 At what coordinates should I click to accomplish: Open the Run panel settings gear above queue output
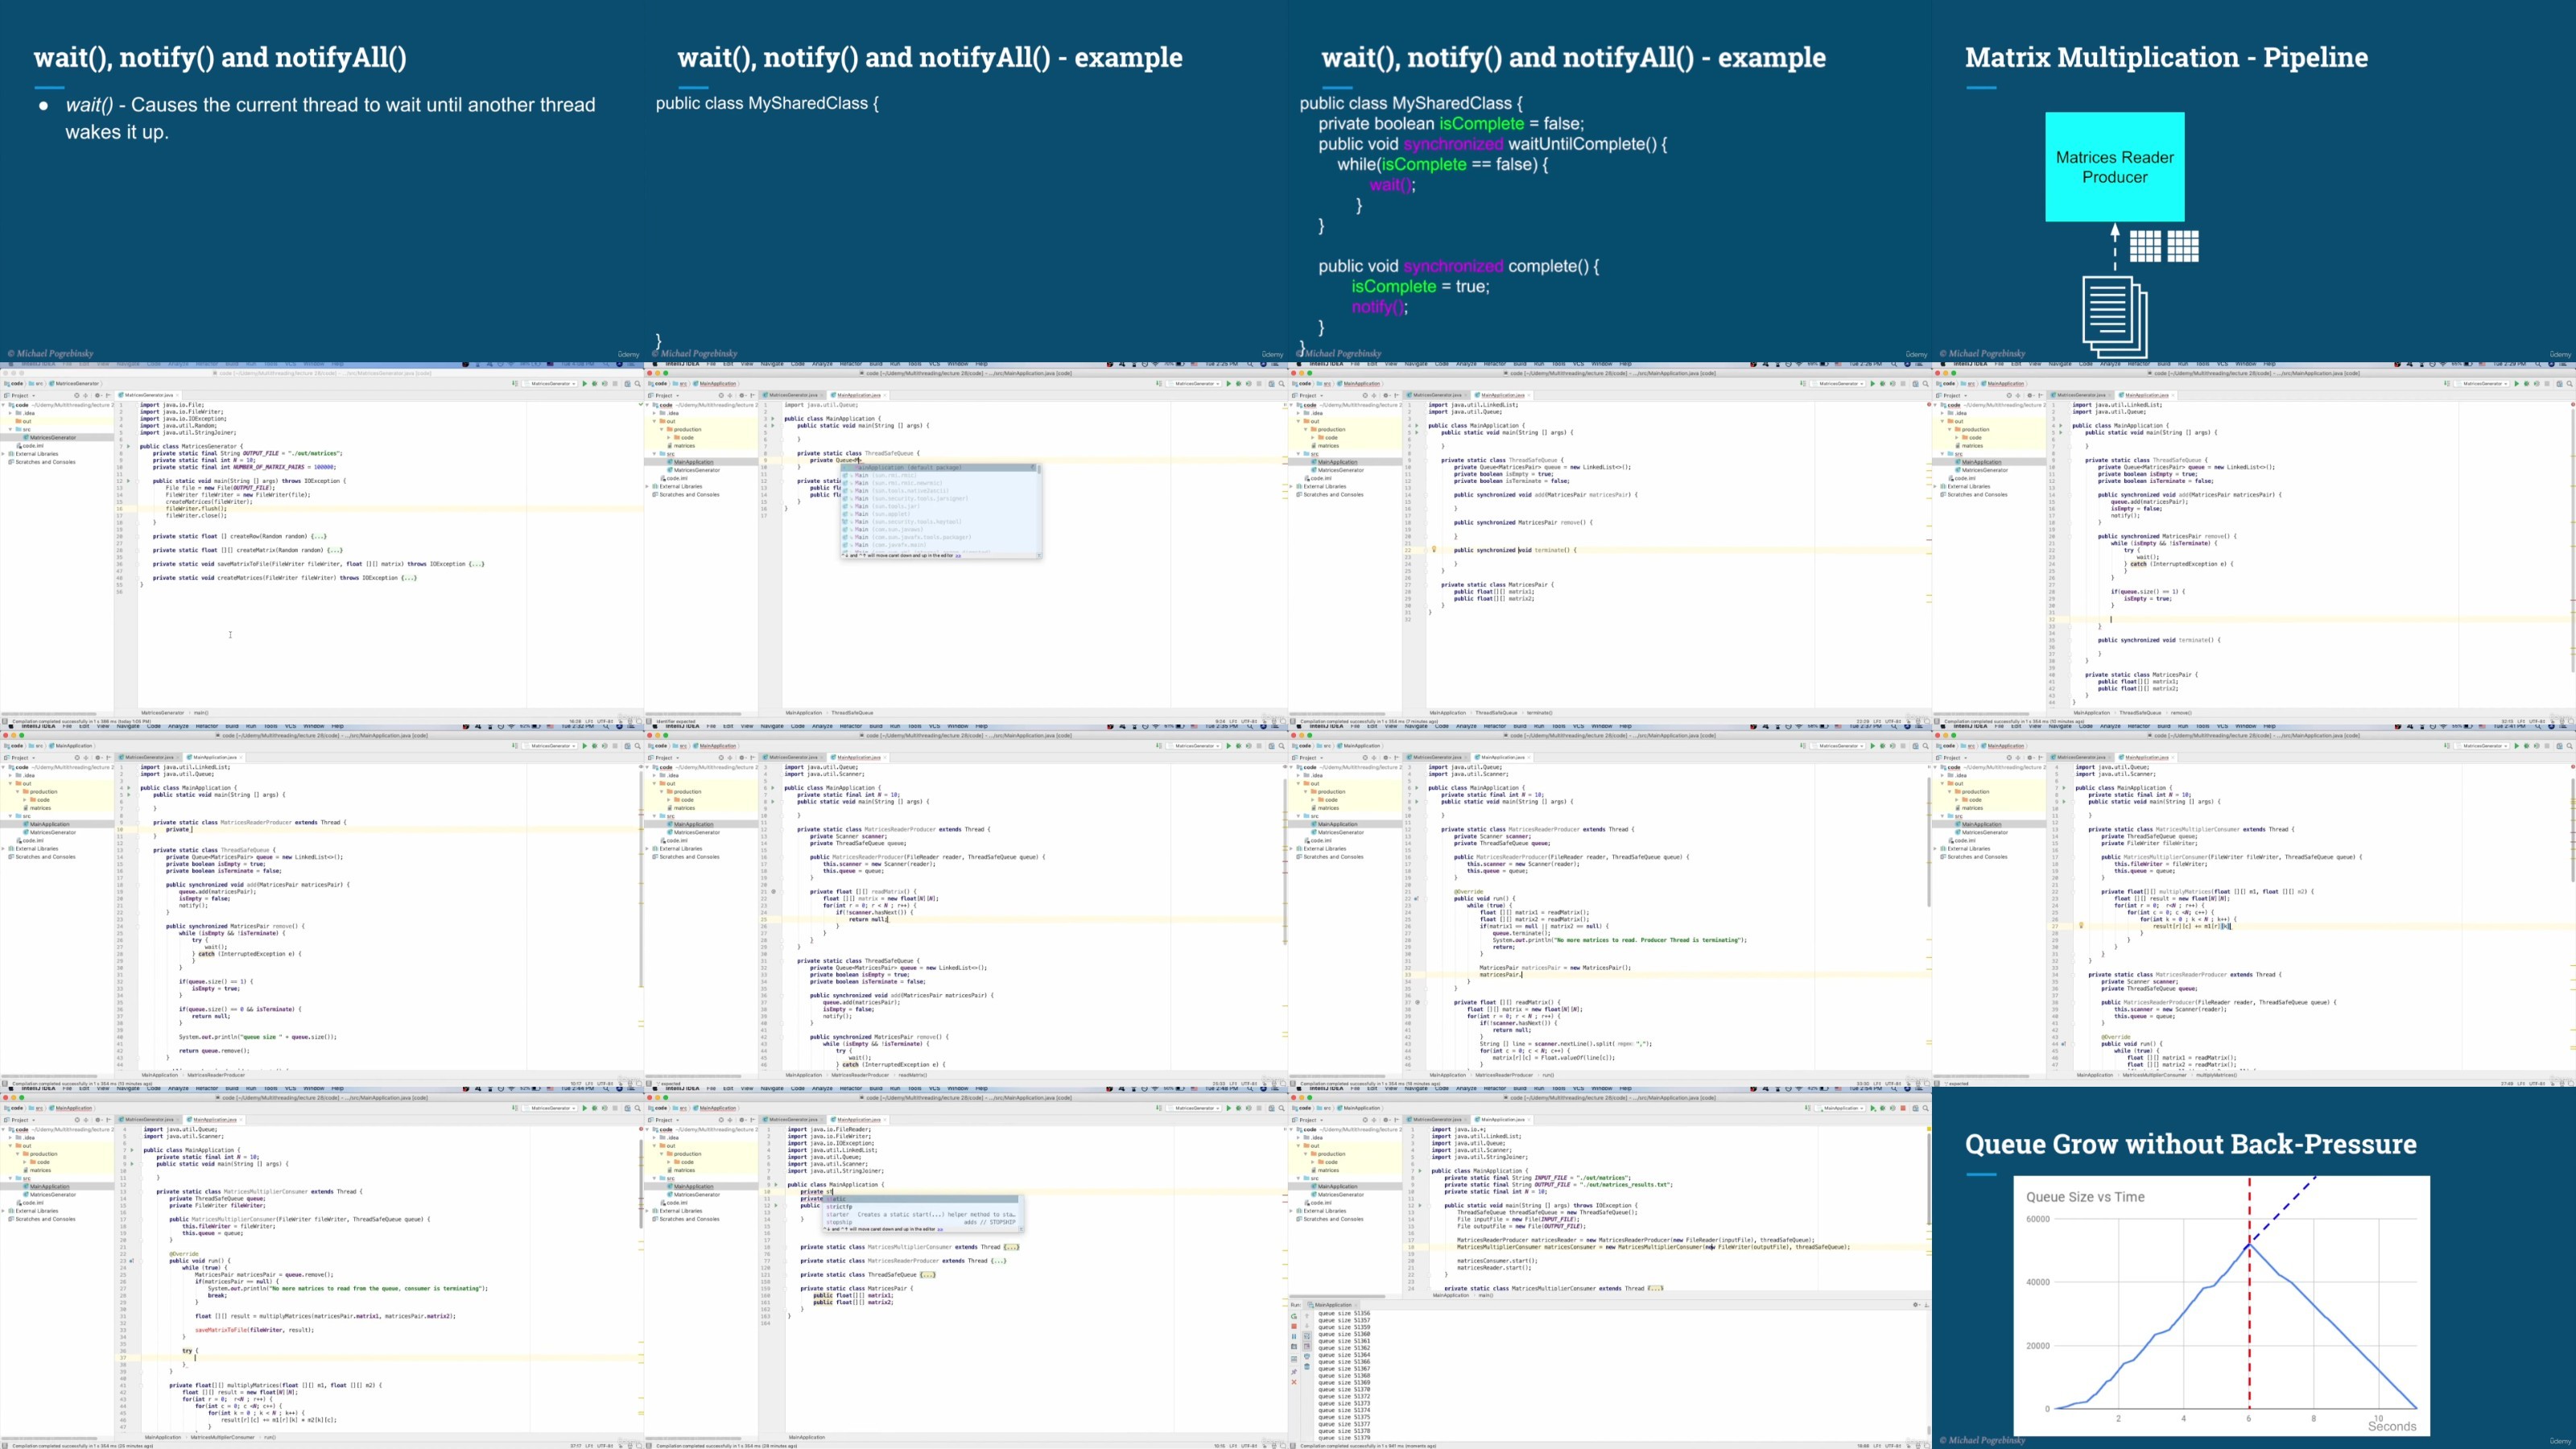(1916, 1305)
